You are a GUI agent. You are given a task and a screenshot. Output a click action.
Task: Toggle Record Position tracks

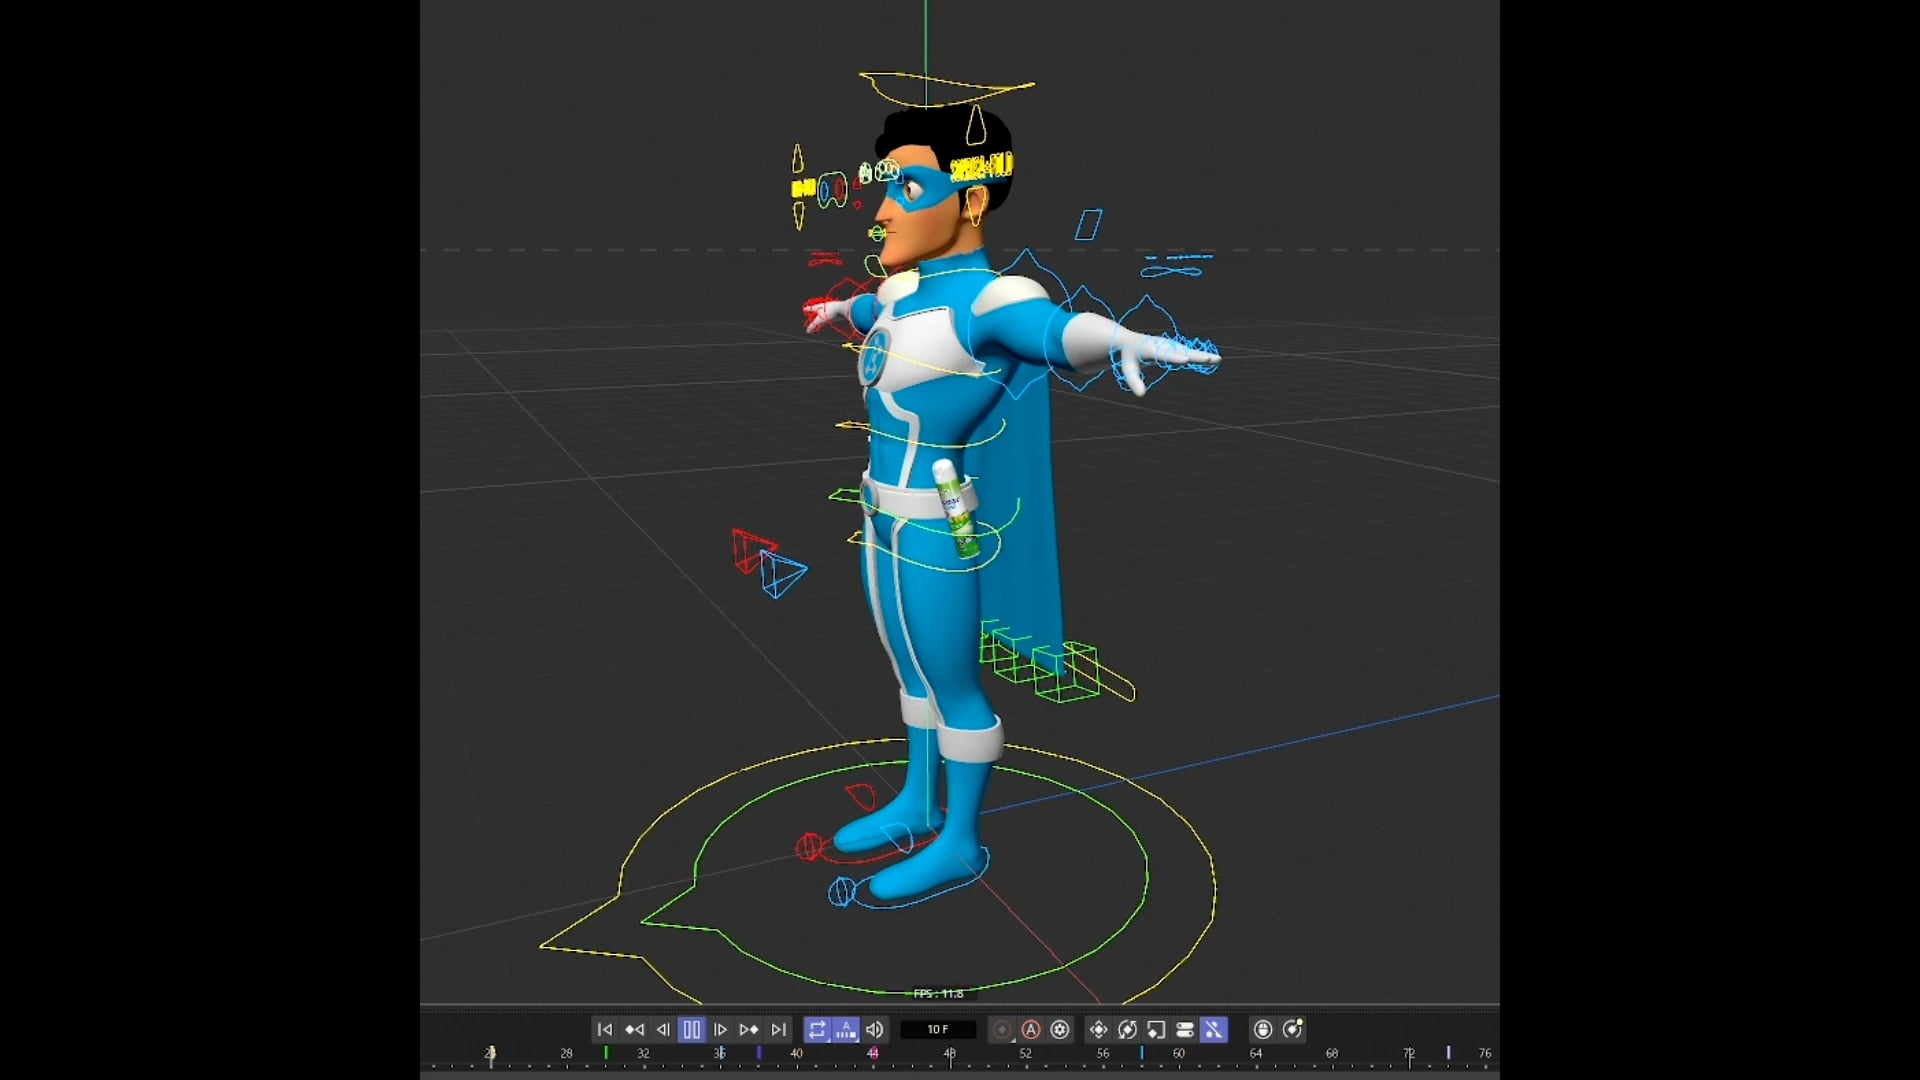1098,1030
